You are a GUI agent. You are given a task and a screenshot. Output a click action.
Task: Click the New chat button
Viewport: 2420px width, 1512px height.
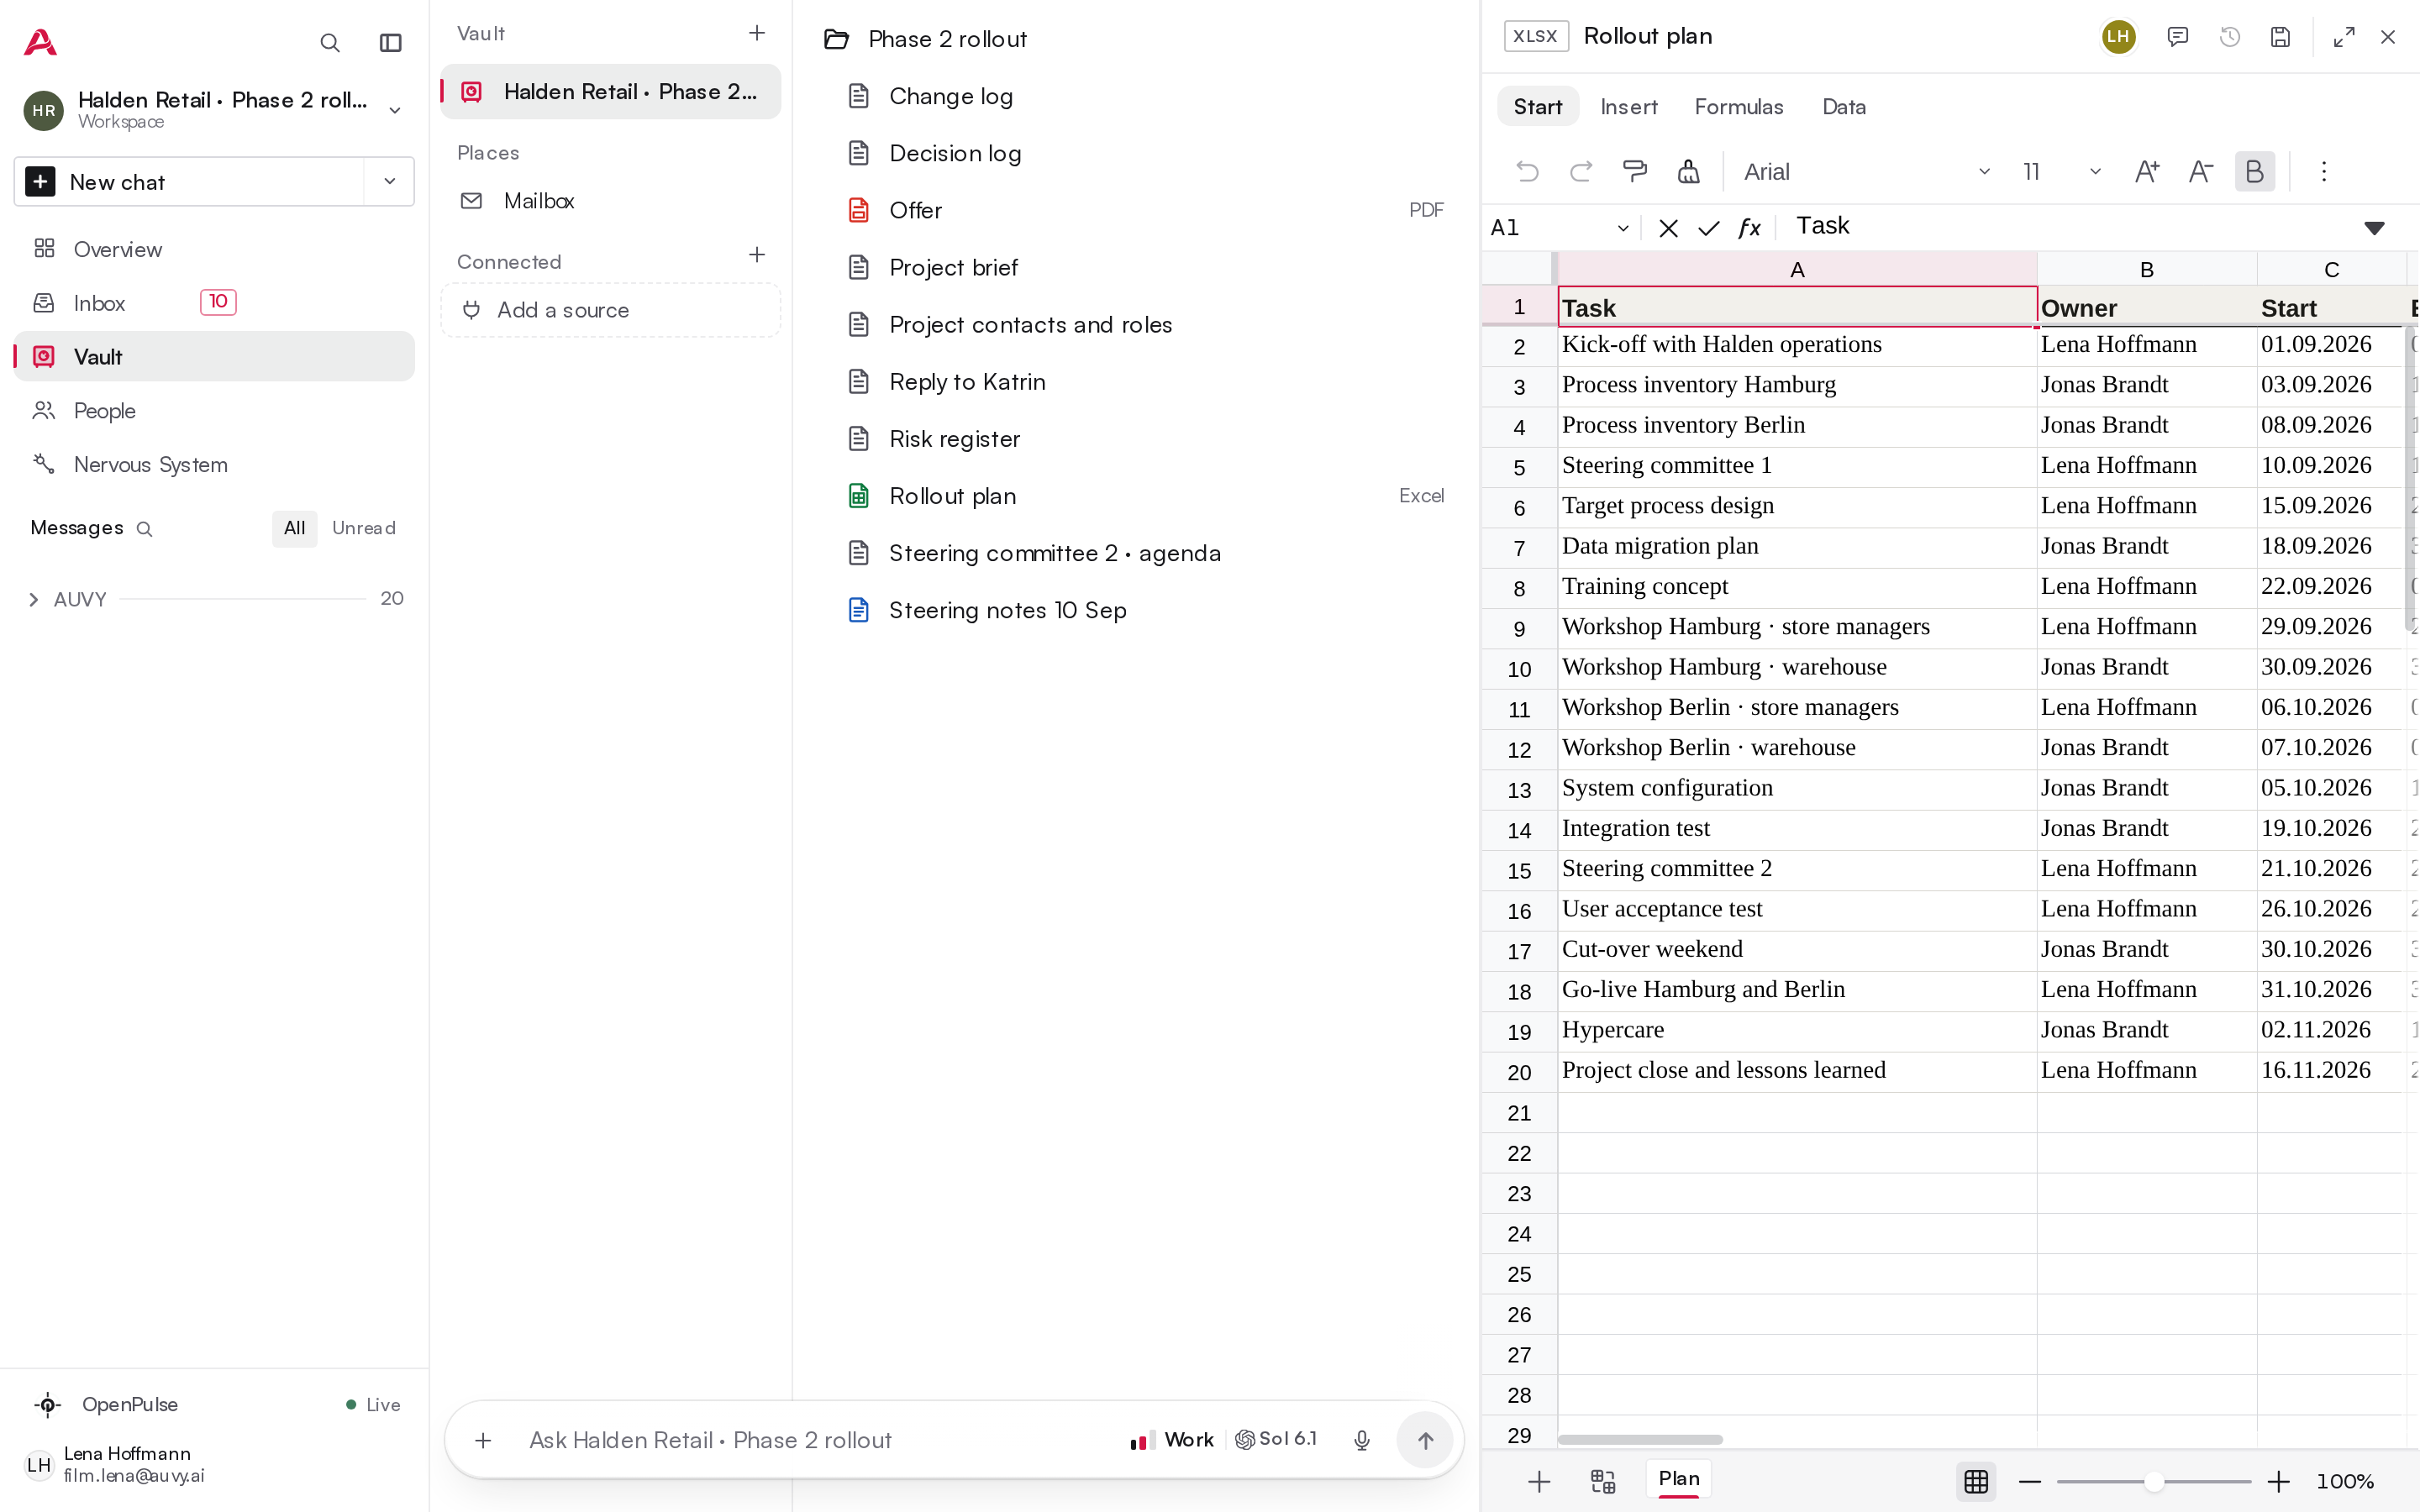point(190,181)
